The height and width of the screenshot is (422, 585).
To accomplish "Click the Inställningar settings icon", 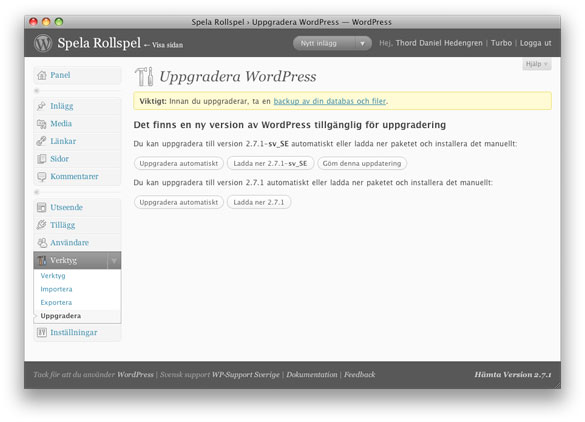I will coord(41,332).
